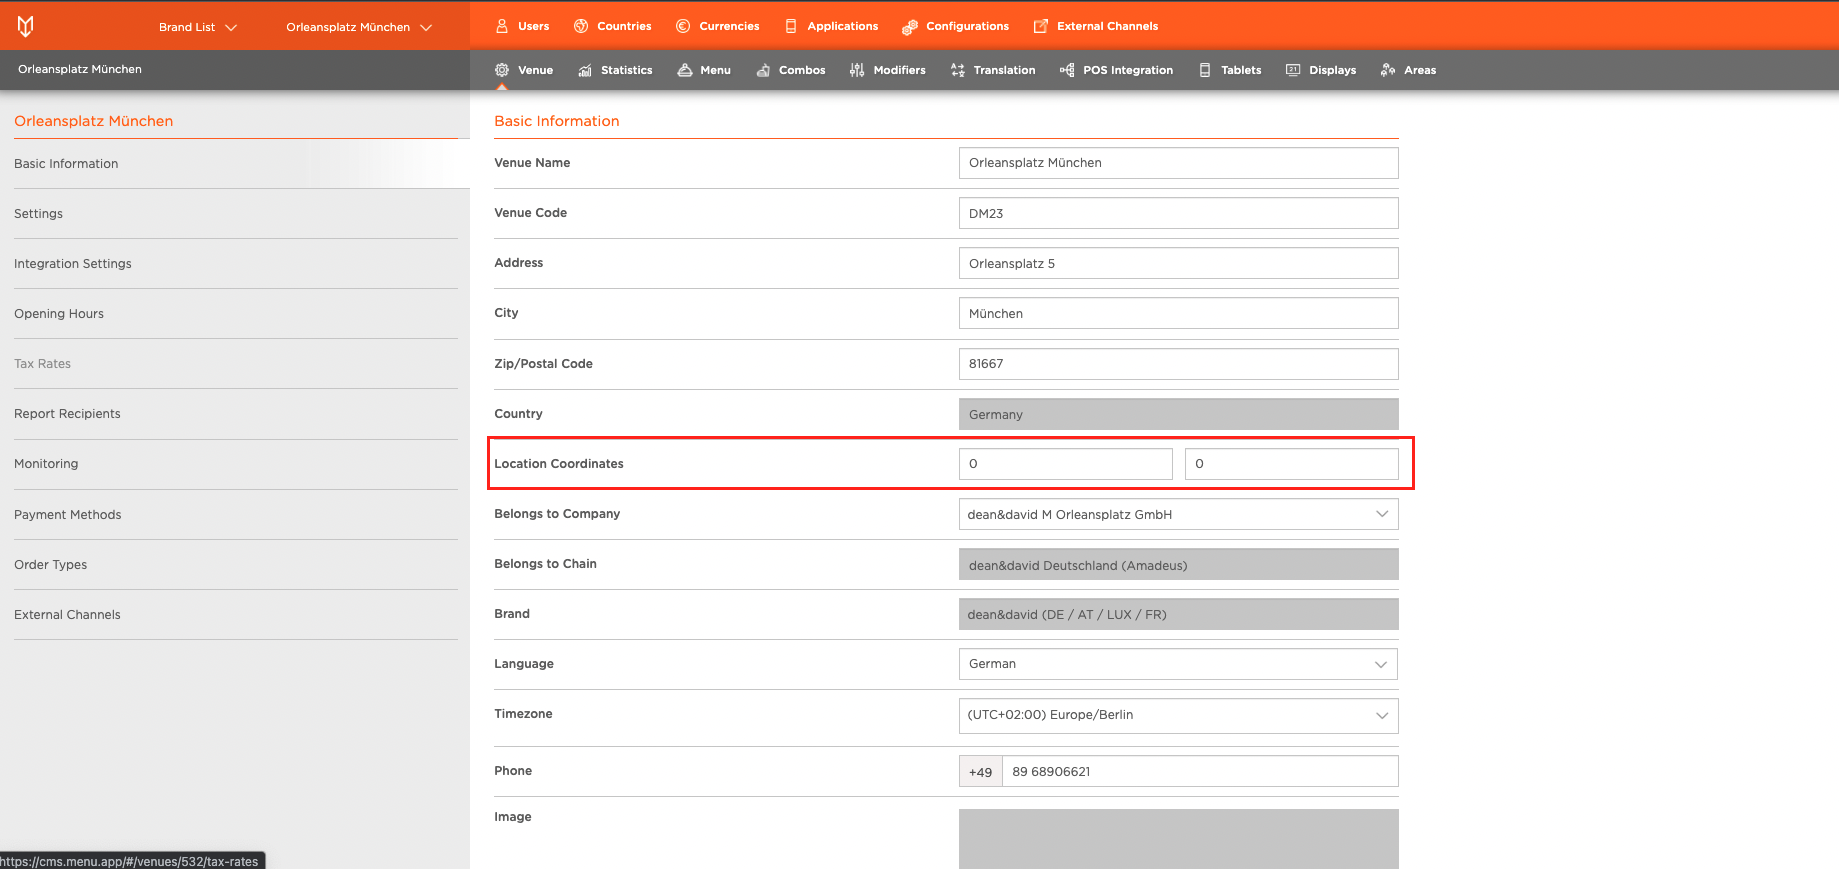
Task: Click the Belongs to Chain field
Action: pos(1178,564)
